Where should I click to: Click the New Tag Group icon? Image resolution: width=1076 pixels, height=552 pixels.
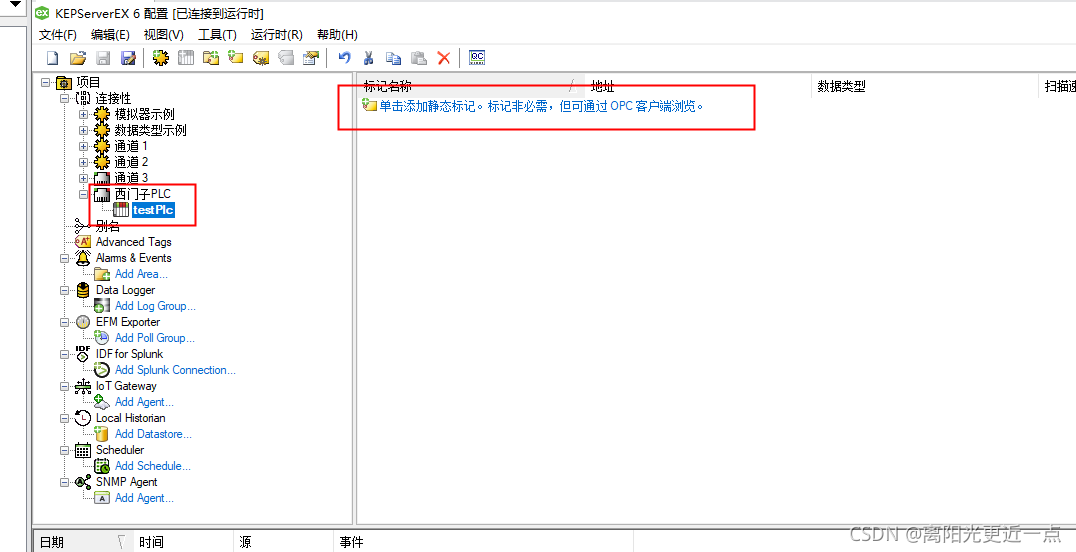(211, 58)
